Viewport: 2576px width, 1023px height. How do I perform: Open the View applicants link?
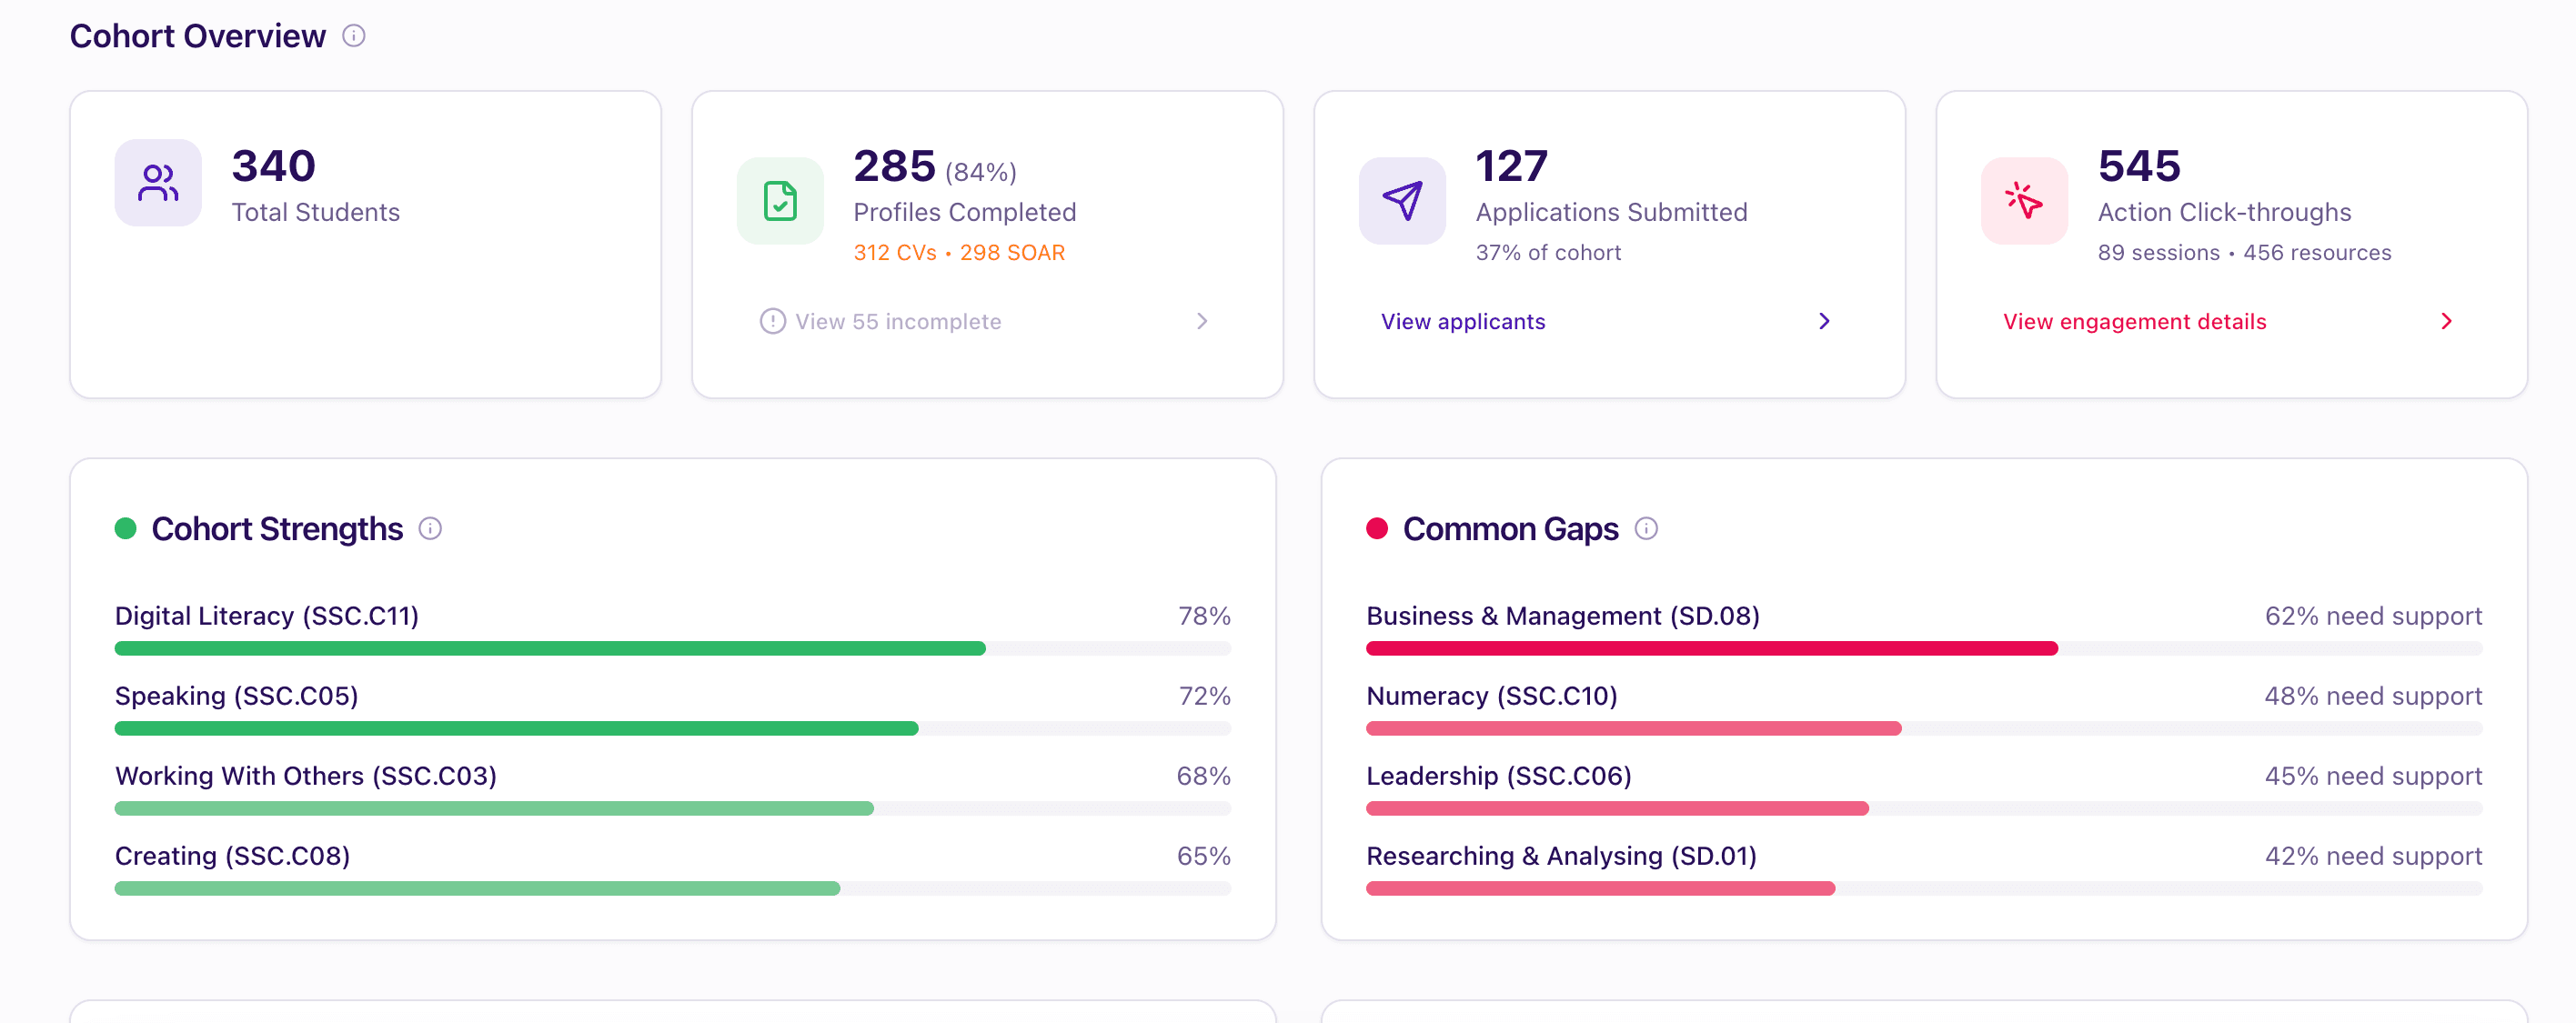tap(1463, 322)
